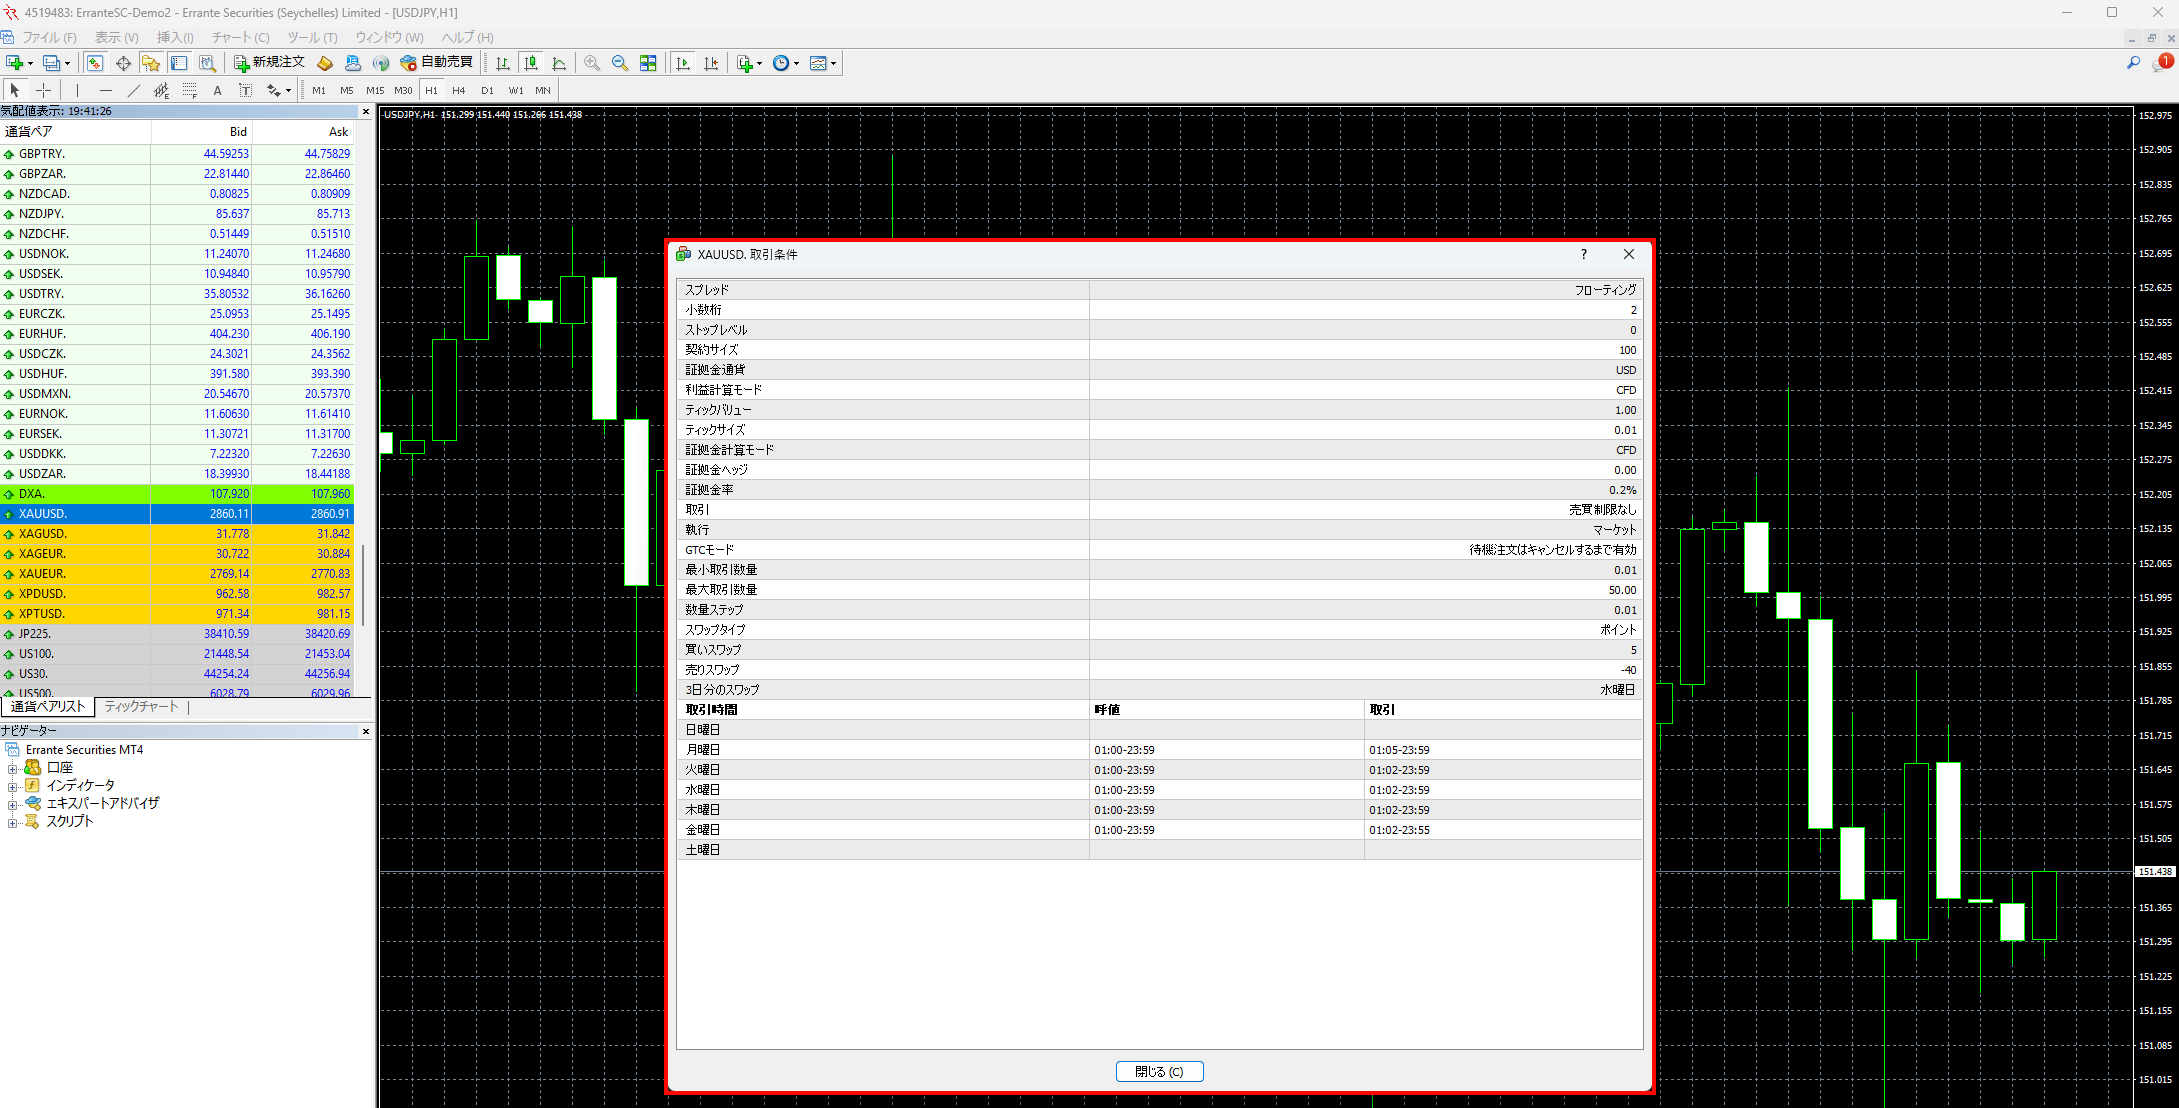Zoom in on the chart with magnifier plus
2179x1108 pixels.
pyautogui.click(x=592, y=63)
